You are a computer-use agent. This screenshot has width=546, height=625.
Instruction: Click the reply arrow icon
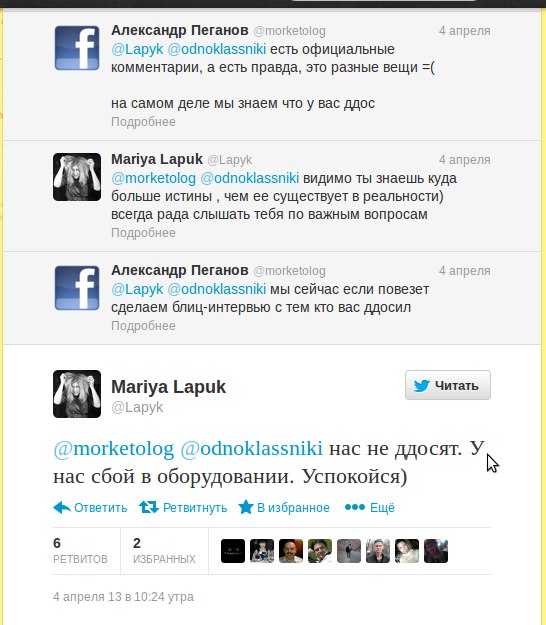pyautogui.click(x=62, y=507)
